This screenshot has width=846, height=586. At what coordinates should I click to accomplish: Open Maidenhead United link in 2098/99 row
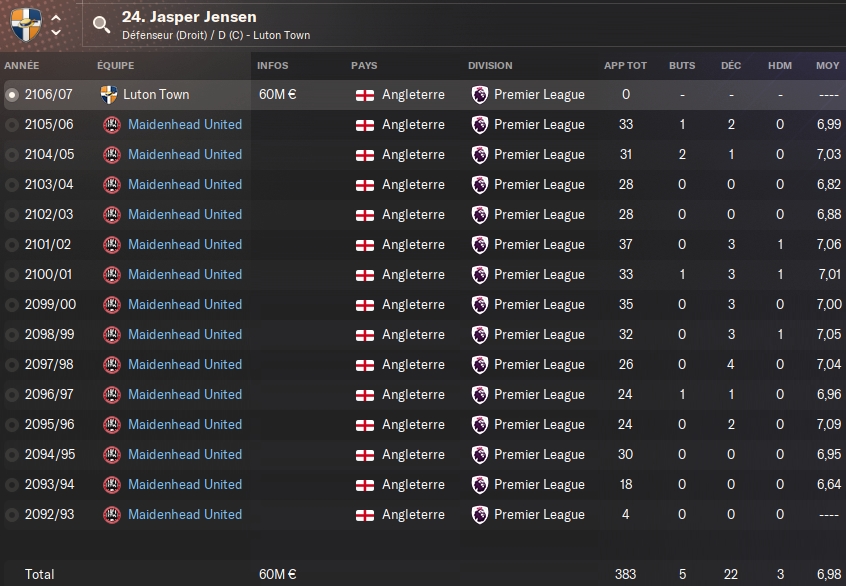coord(185,335)
